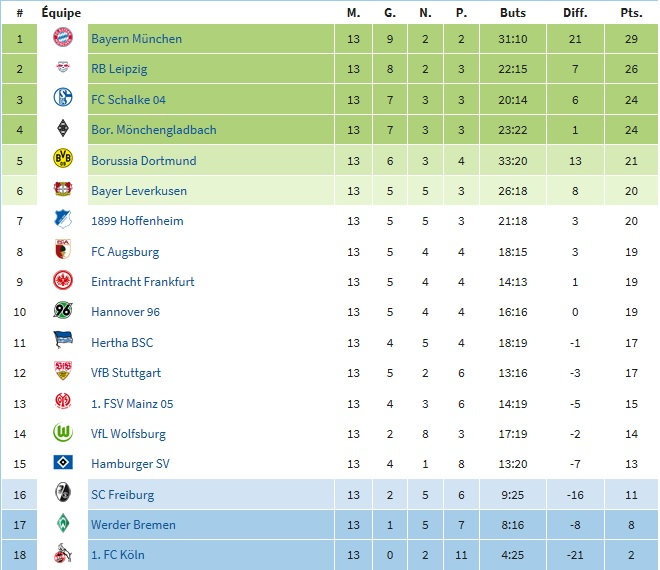Click the VfL Wolfsburg green logo
Viewport: 660px width, 570px height.
pyautogui.click(x=63, y=433)
